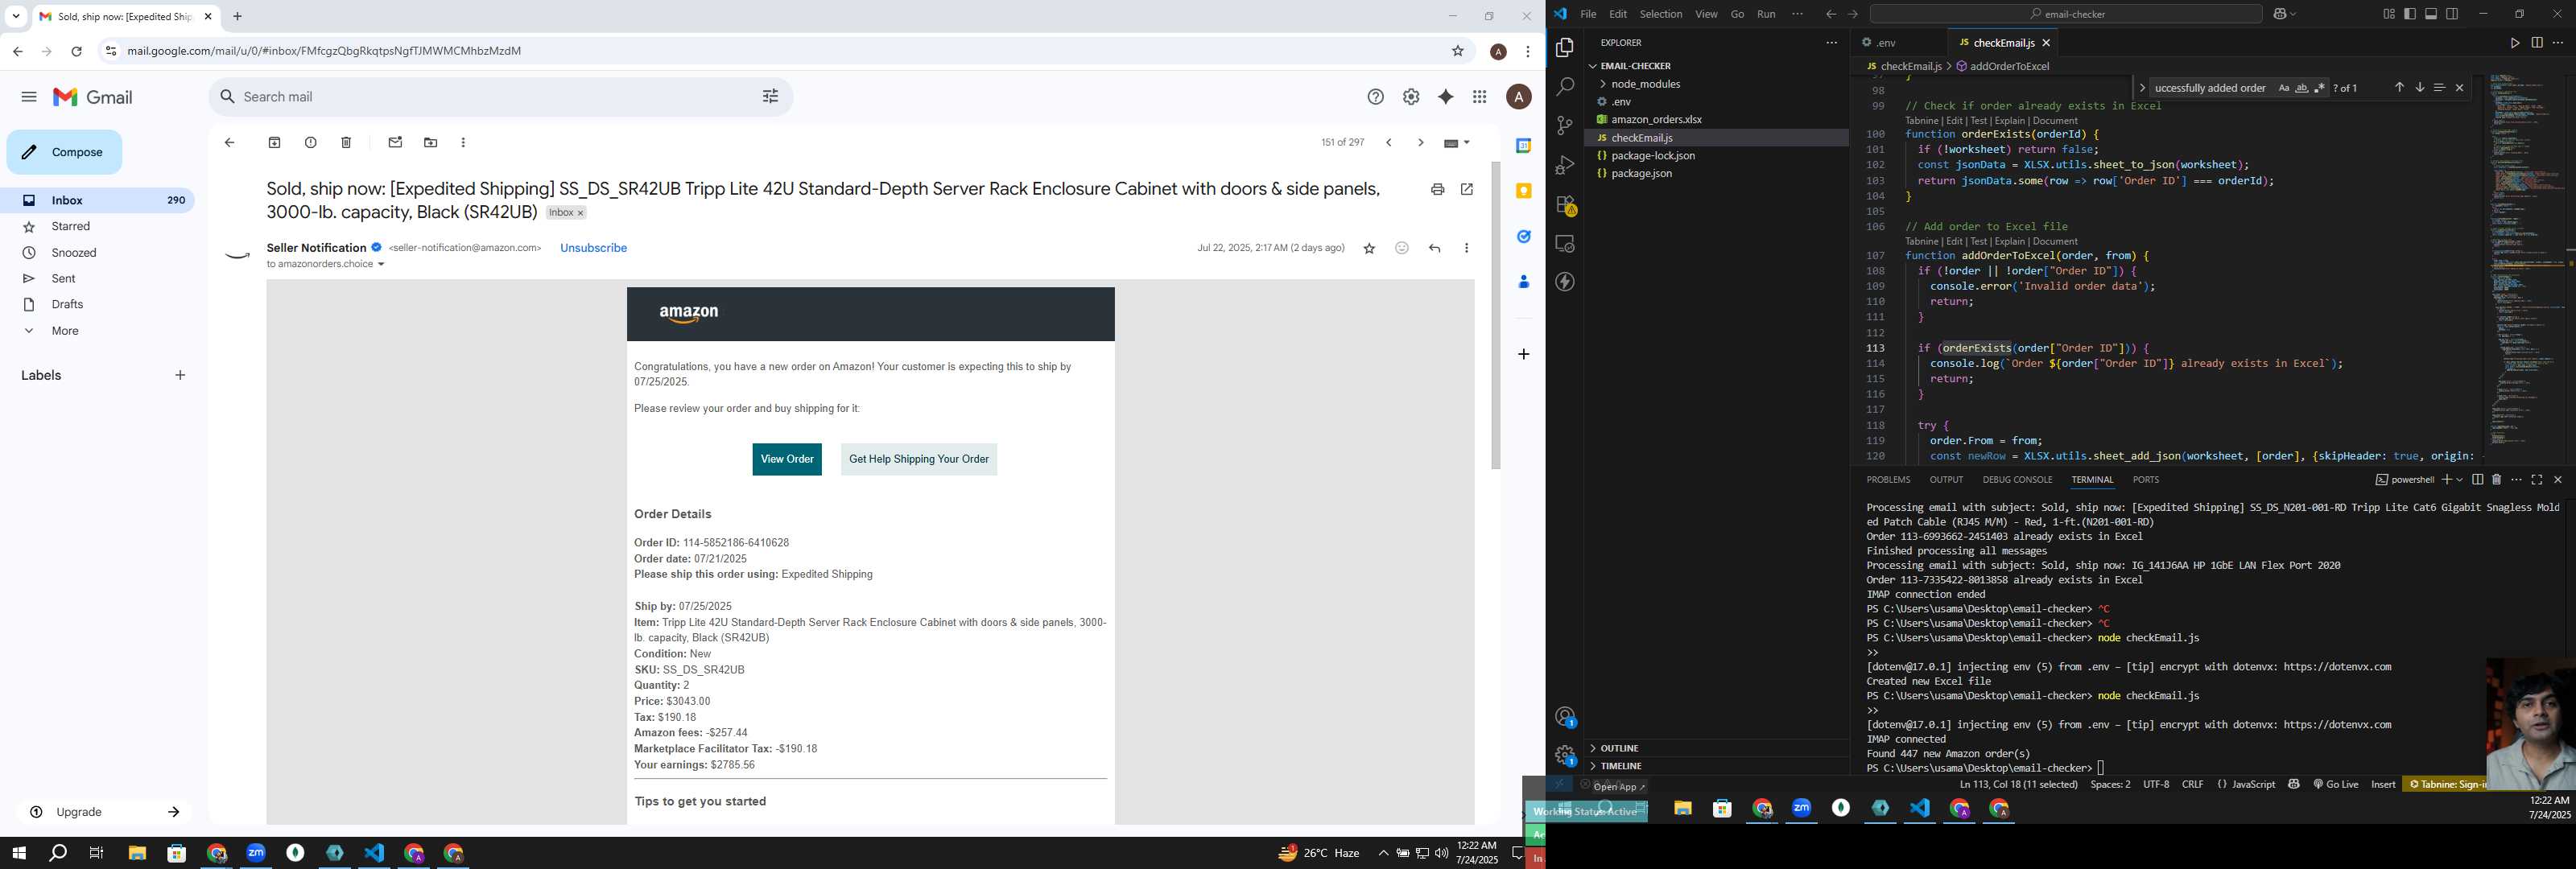Open VS Code Extensions view
This screenshot has width=2576, height=869.
1565,205
